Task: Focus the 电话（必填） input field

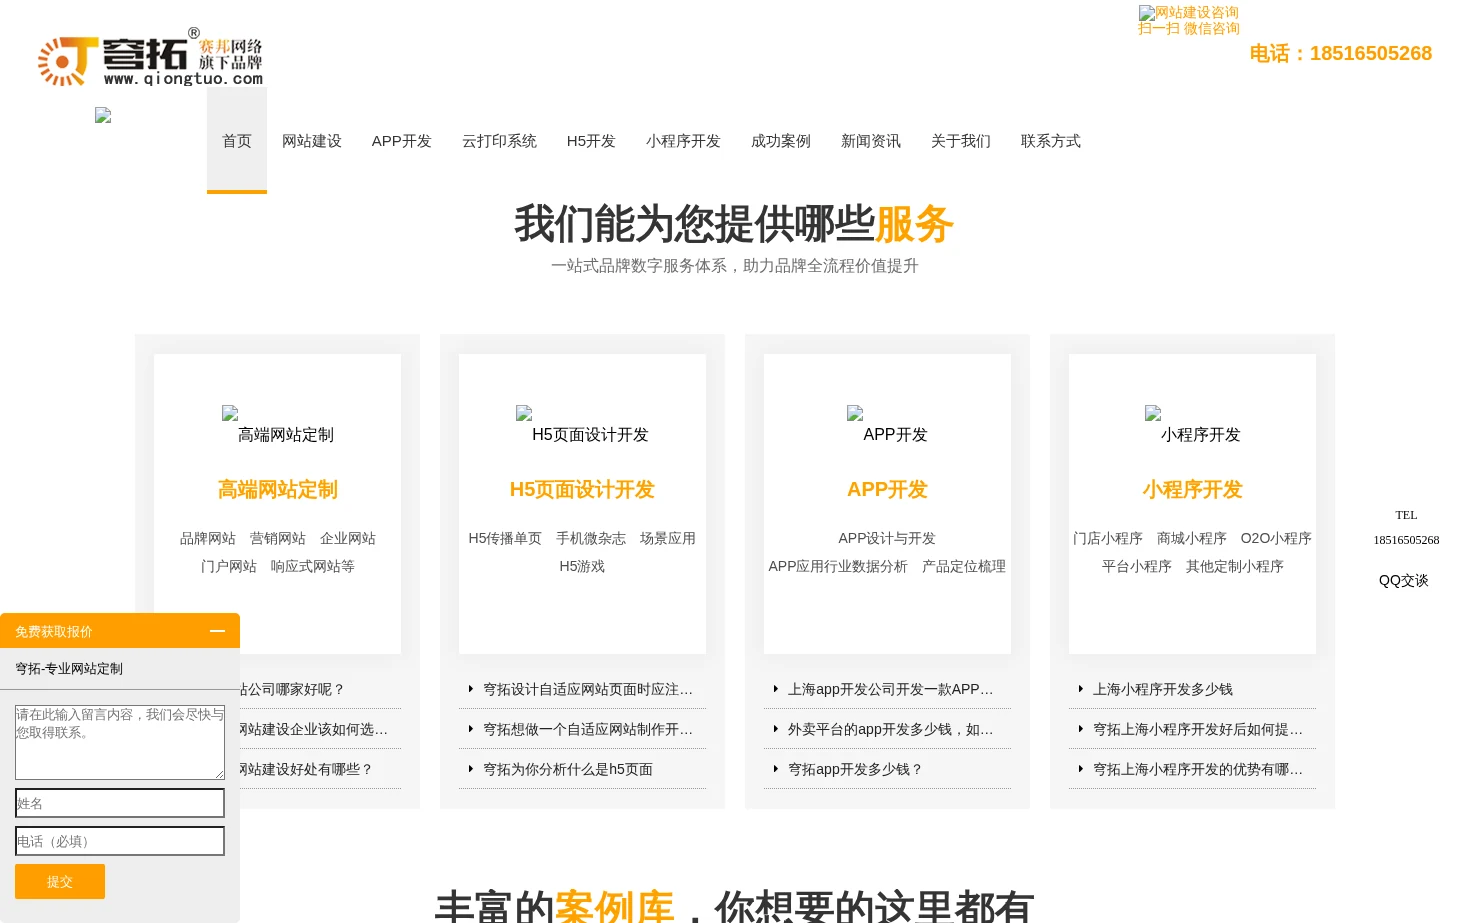Action: (x=120, y=841)
